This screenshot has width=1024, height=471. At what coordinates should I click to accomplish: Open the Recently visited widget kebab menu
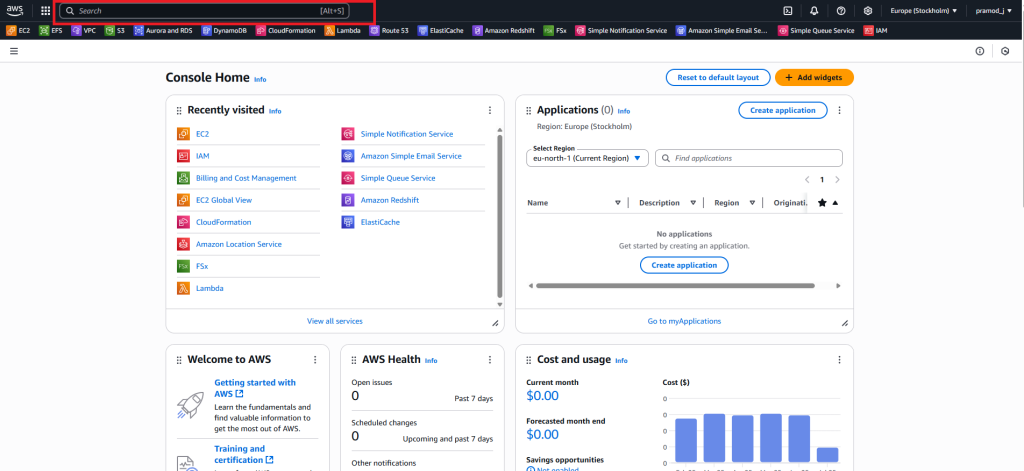point(490,110)
